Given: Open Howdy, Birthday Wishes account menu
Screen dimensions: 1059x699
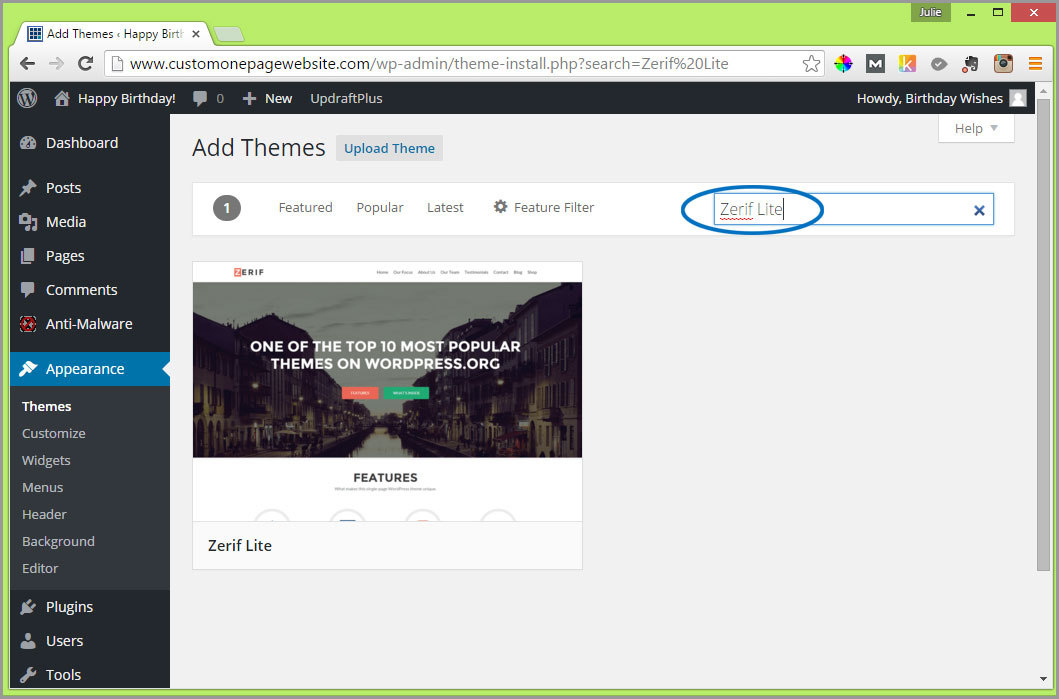Looking at the screenshot, I should point(941,99).
